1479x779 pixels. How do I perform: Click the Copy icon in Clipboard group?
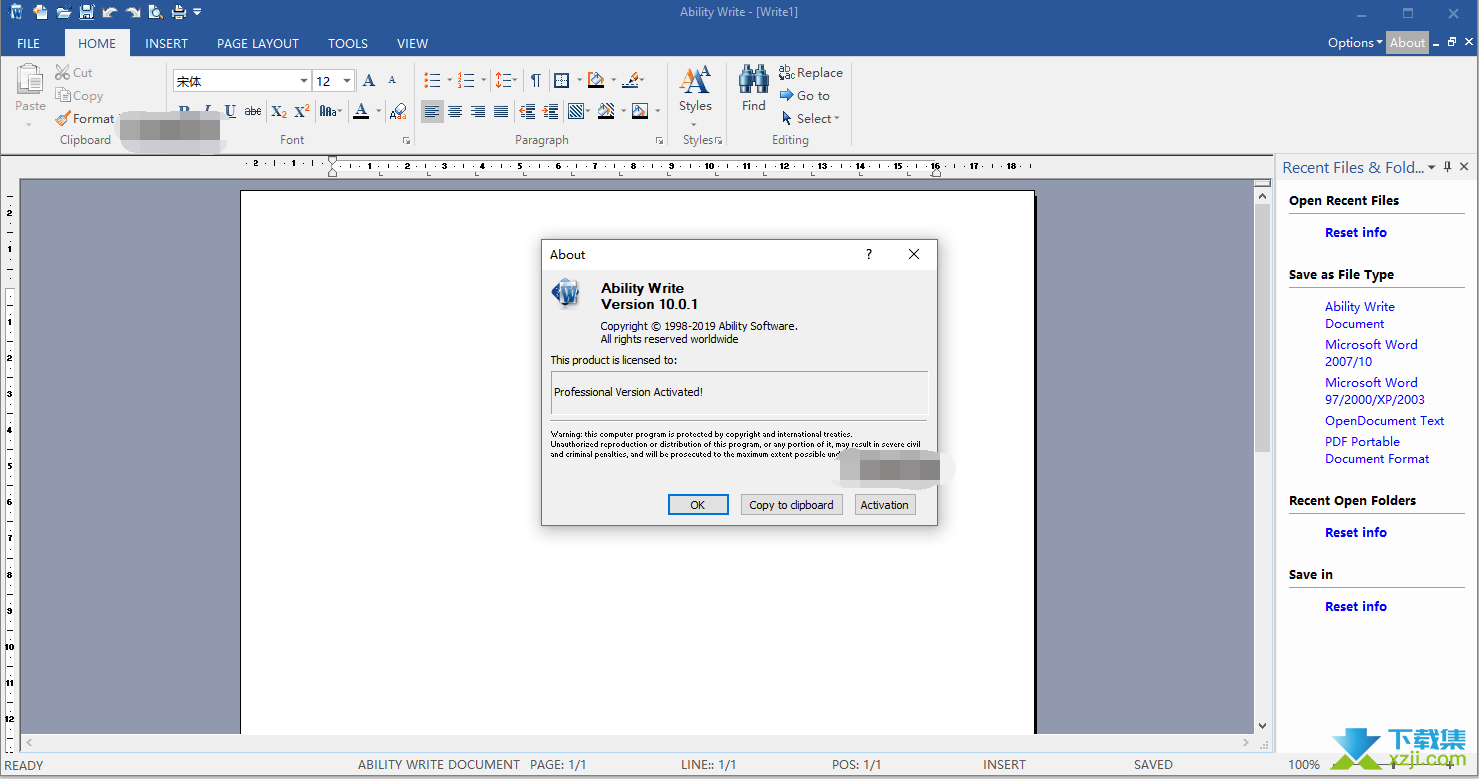click(x=63, y=95)
